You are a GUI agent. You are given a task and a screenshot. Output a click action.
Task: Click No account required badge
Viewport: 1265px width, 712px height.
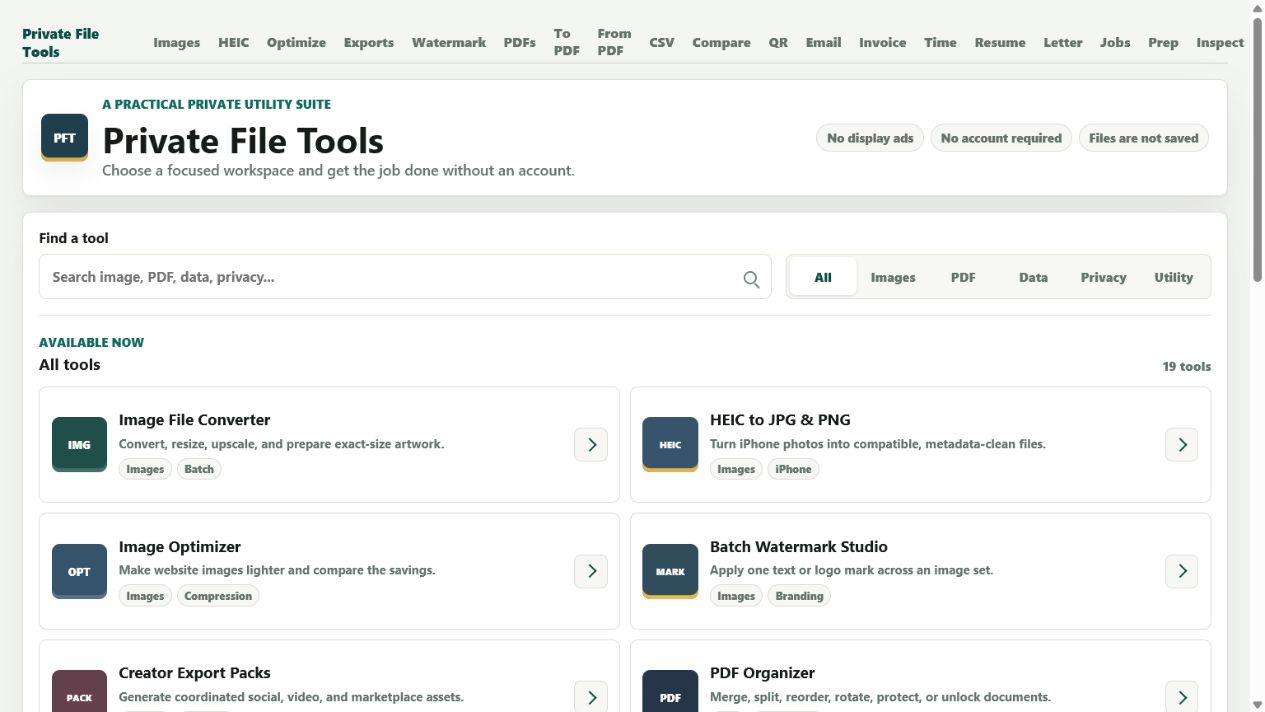(x=1001, y=138)
